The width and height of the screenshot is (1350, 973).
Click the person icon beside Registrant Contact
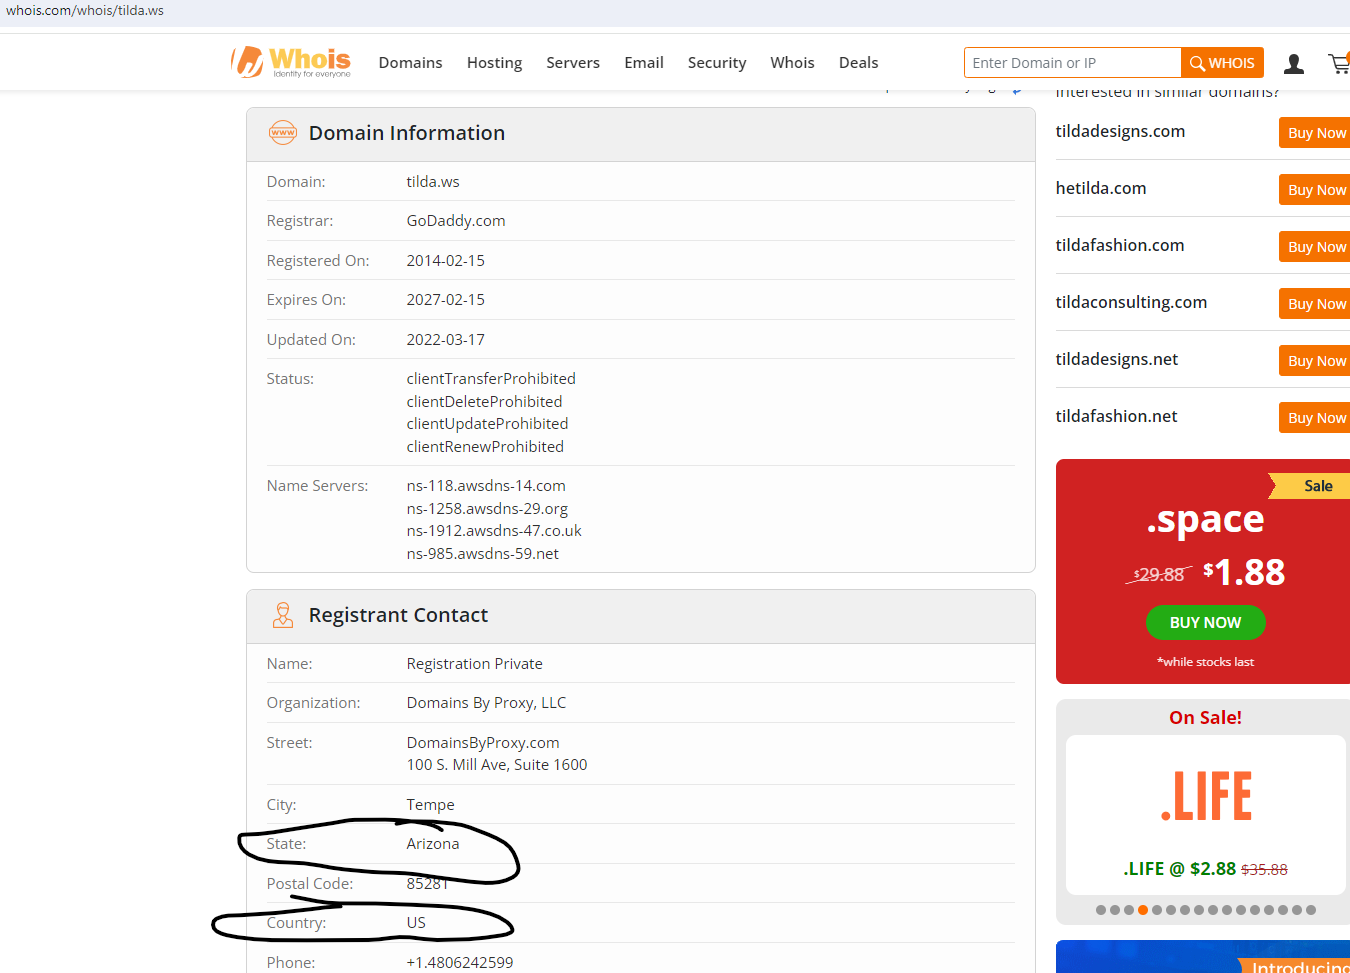click(x=283, y=615)
